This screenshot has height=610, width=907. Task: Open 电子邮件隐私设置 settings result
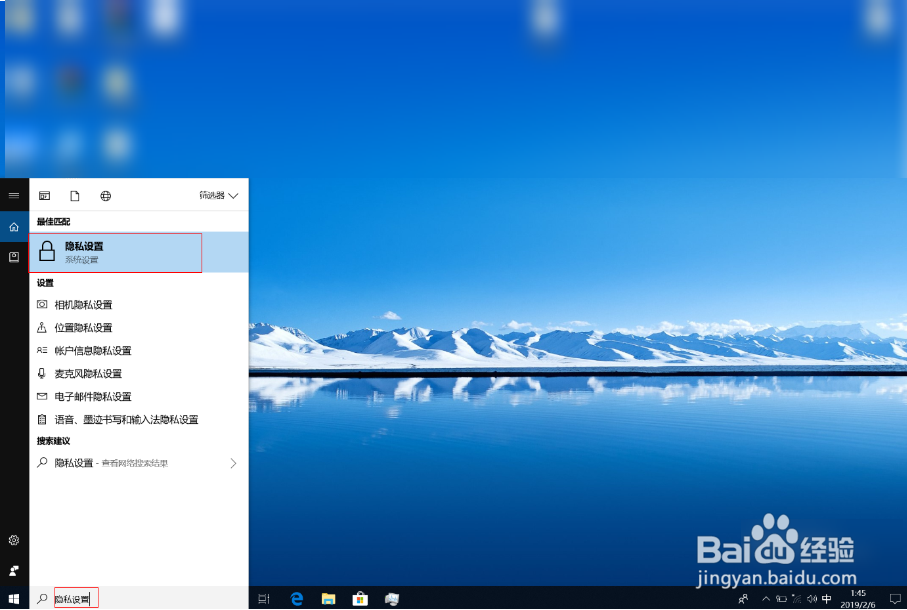point(139,397)
